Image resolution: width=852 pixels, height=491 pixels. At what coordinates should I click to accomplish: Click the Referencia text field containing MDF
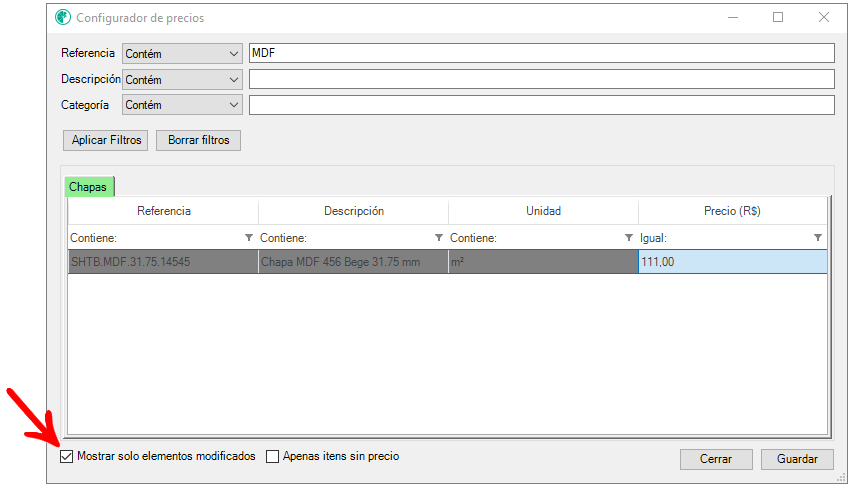[x=541, y=54]
